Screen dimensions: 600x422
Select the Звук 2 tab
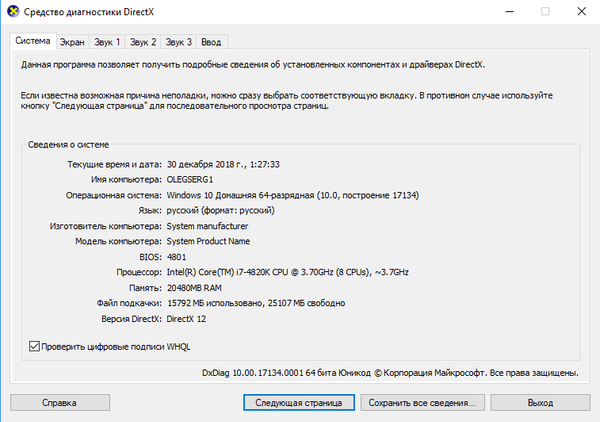tap(143, 42)
